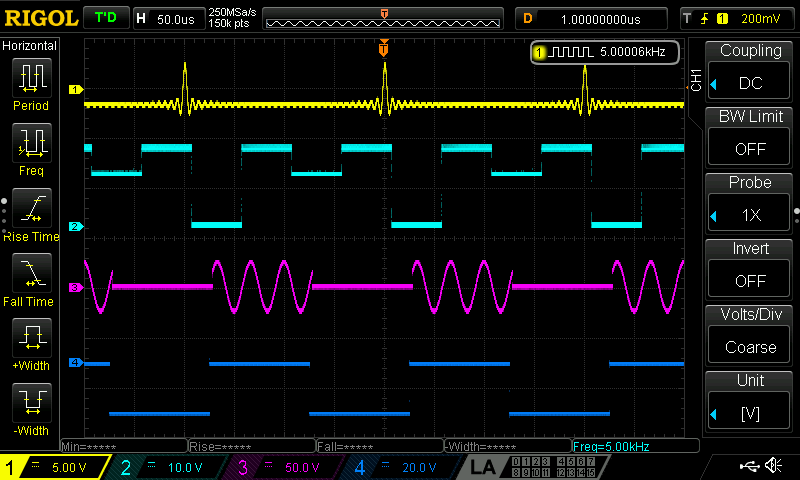The width and height of the screenshot is (800, 480).
Task: Select the Freq measurement icon
Action: pos(31,146)
